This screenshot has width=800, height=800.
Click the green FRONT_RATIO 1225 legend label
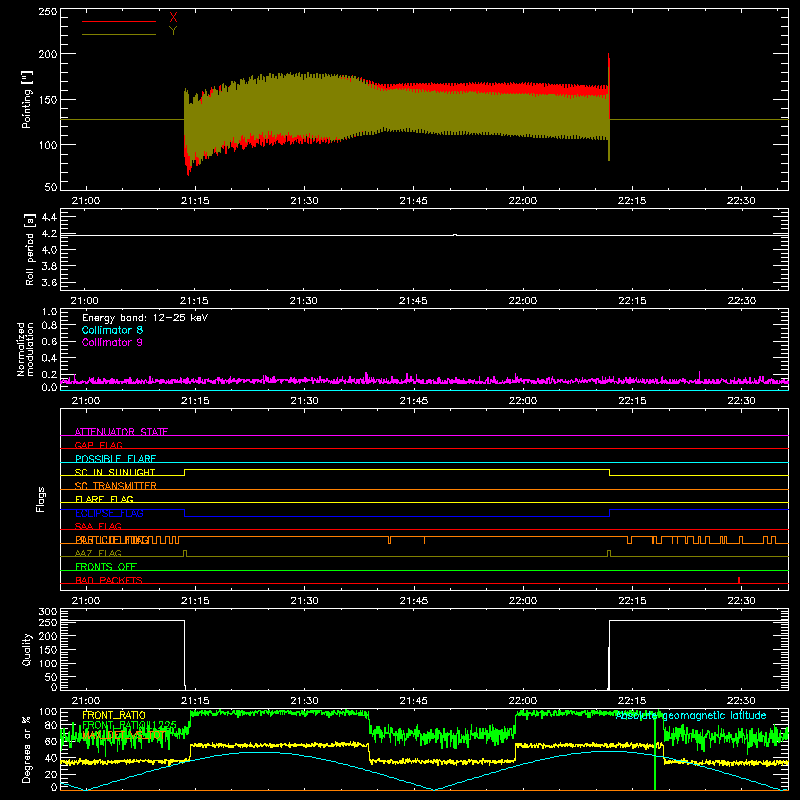130,725
